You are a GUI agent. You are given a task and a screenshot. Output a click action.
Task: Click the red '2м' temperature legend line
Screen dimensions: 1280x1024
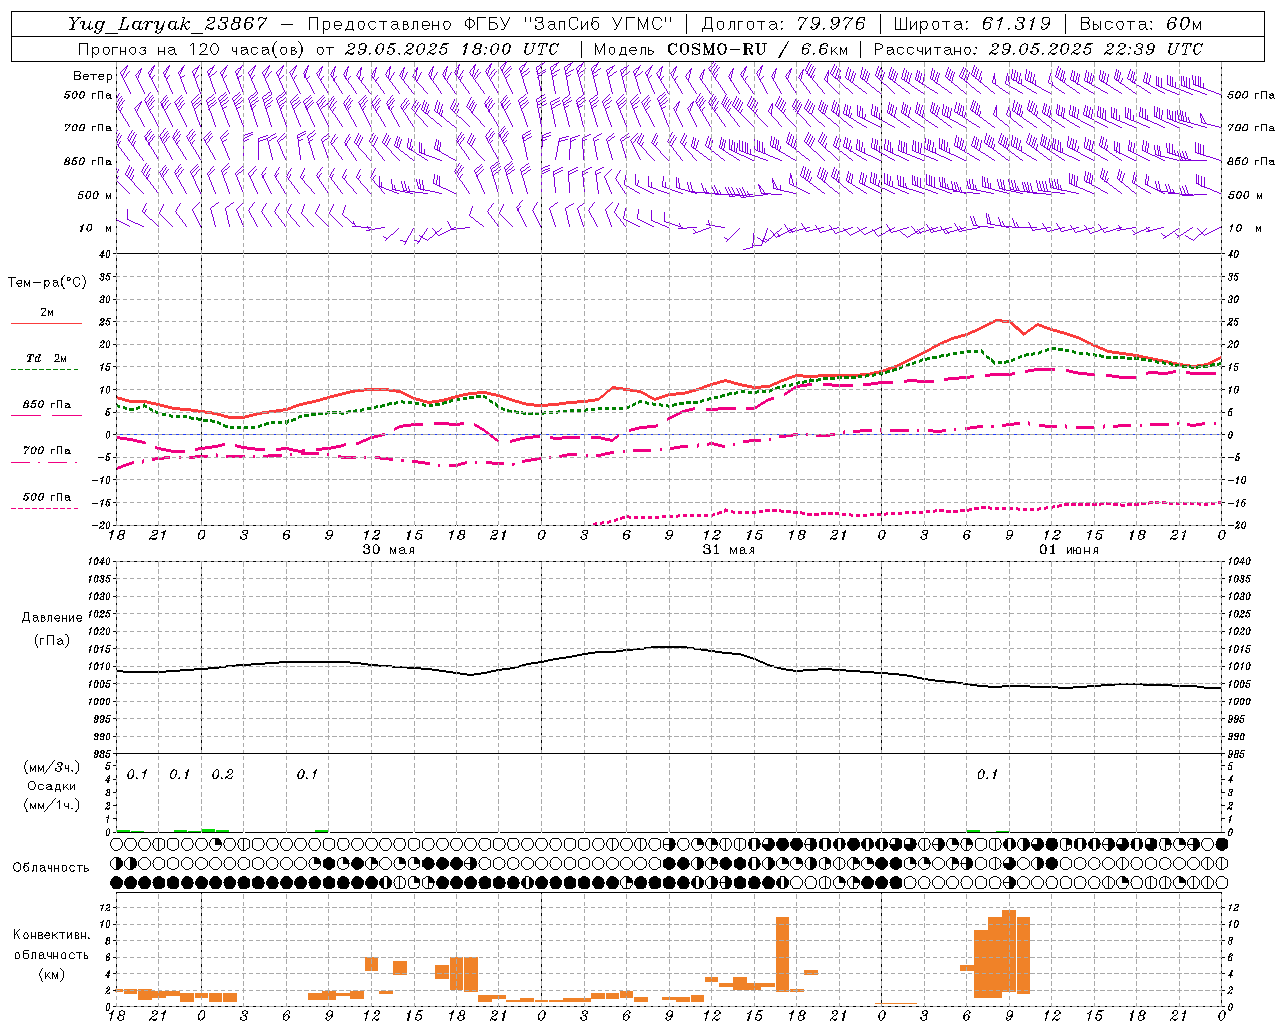pos(46,324)
